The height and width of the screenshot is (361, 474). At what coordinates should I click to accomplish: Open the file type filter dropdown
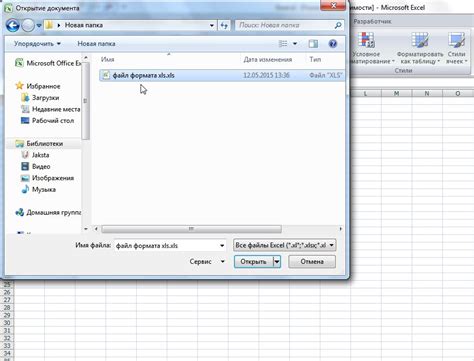tap(285, 245)
